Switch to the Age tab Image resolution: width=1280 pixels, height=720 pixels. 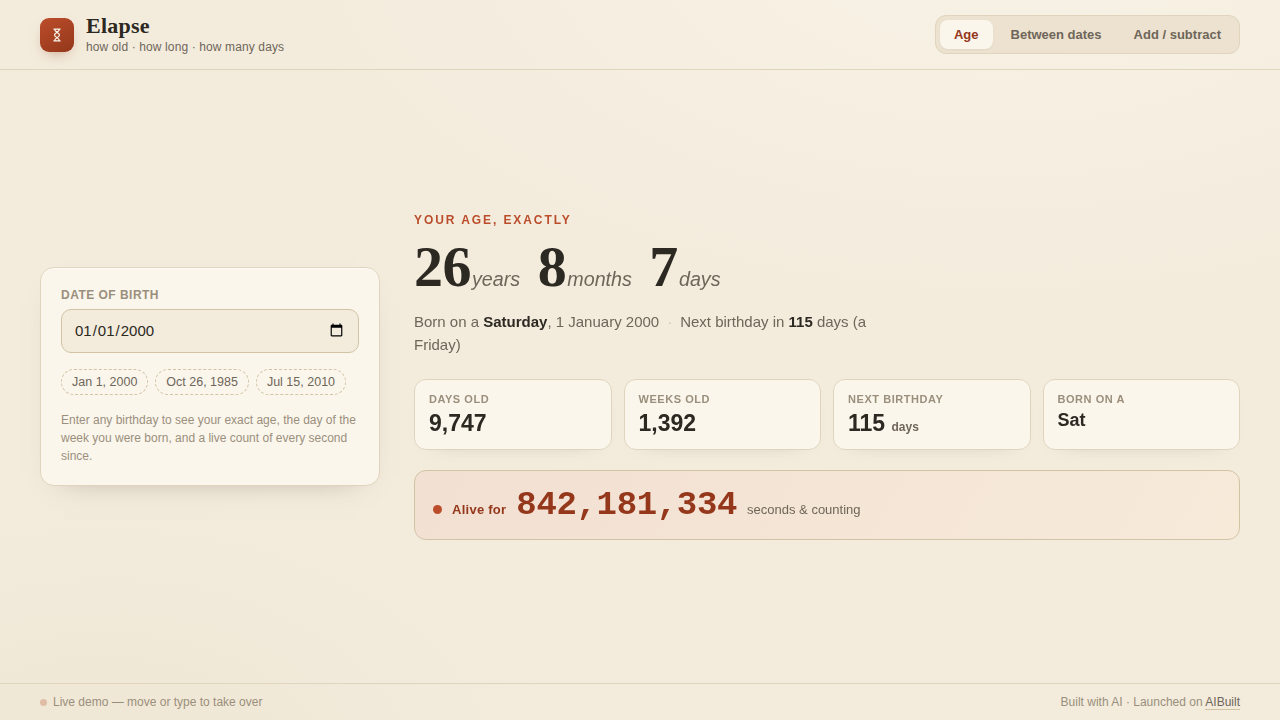[x=966, y=34]
